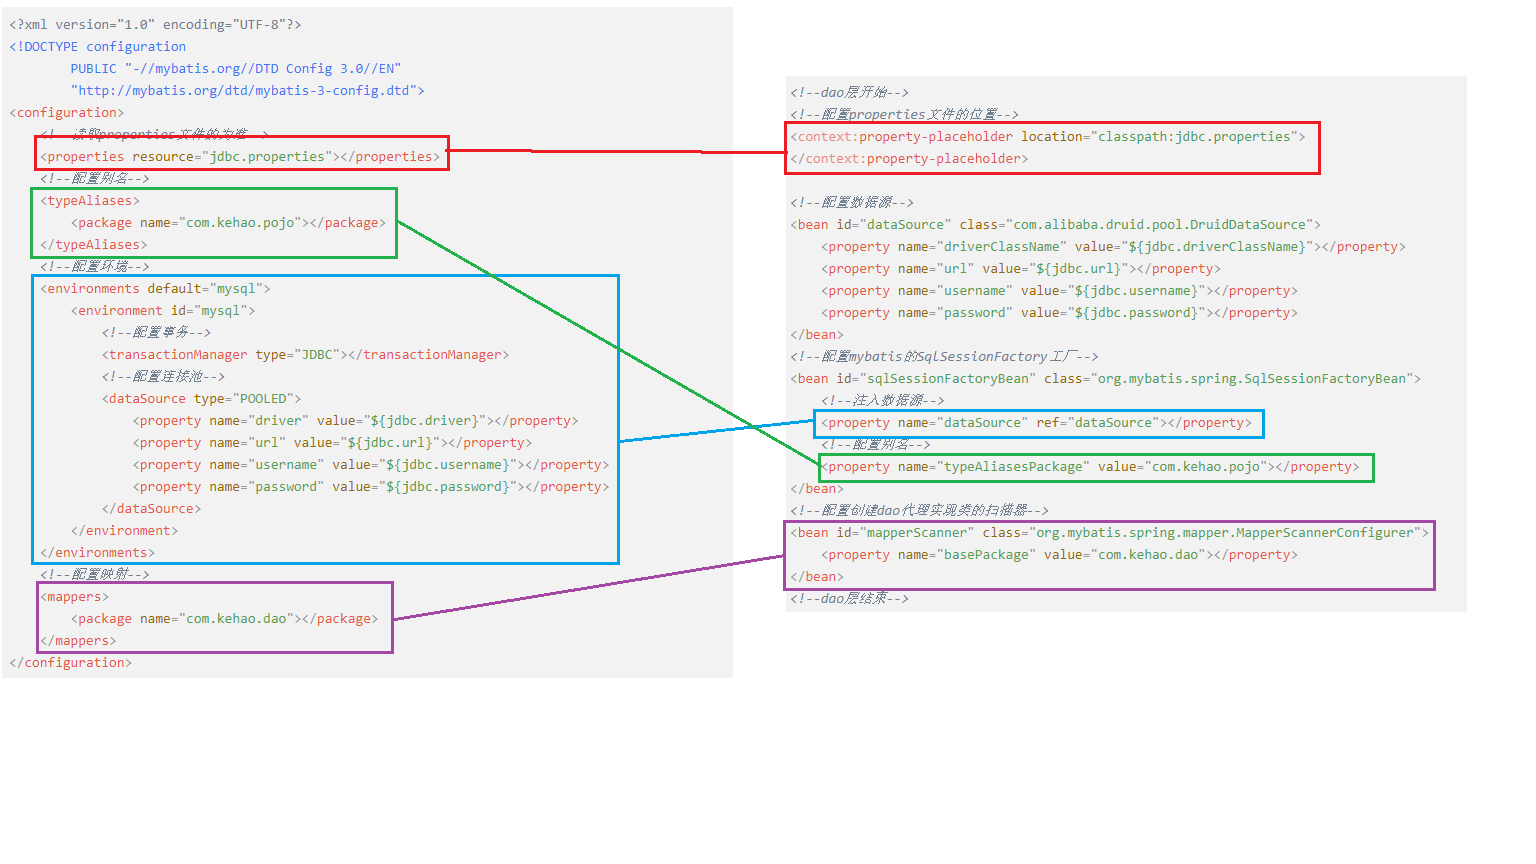Click the PUBLIC "-//mybatis.org//DTD Config 3.0//EN" line
1536x864 pixels.
click(235, 68)
